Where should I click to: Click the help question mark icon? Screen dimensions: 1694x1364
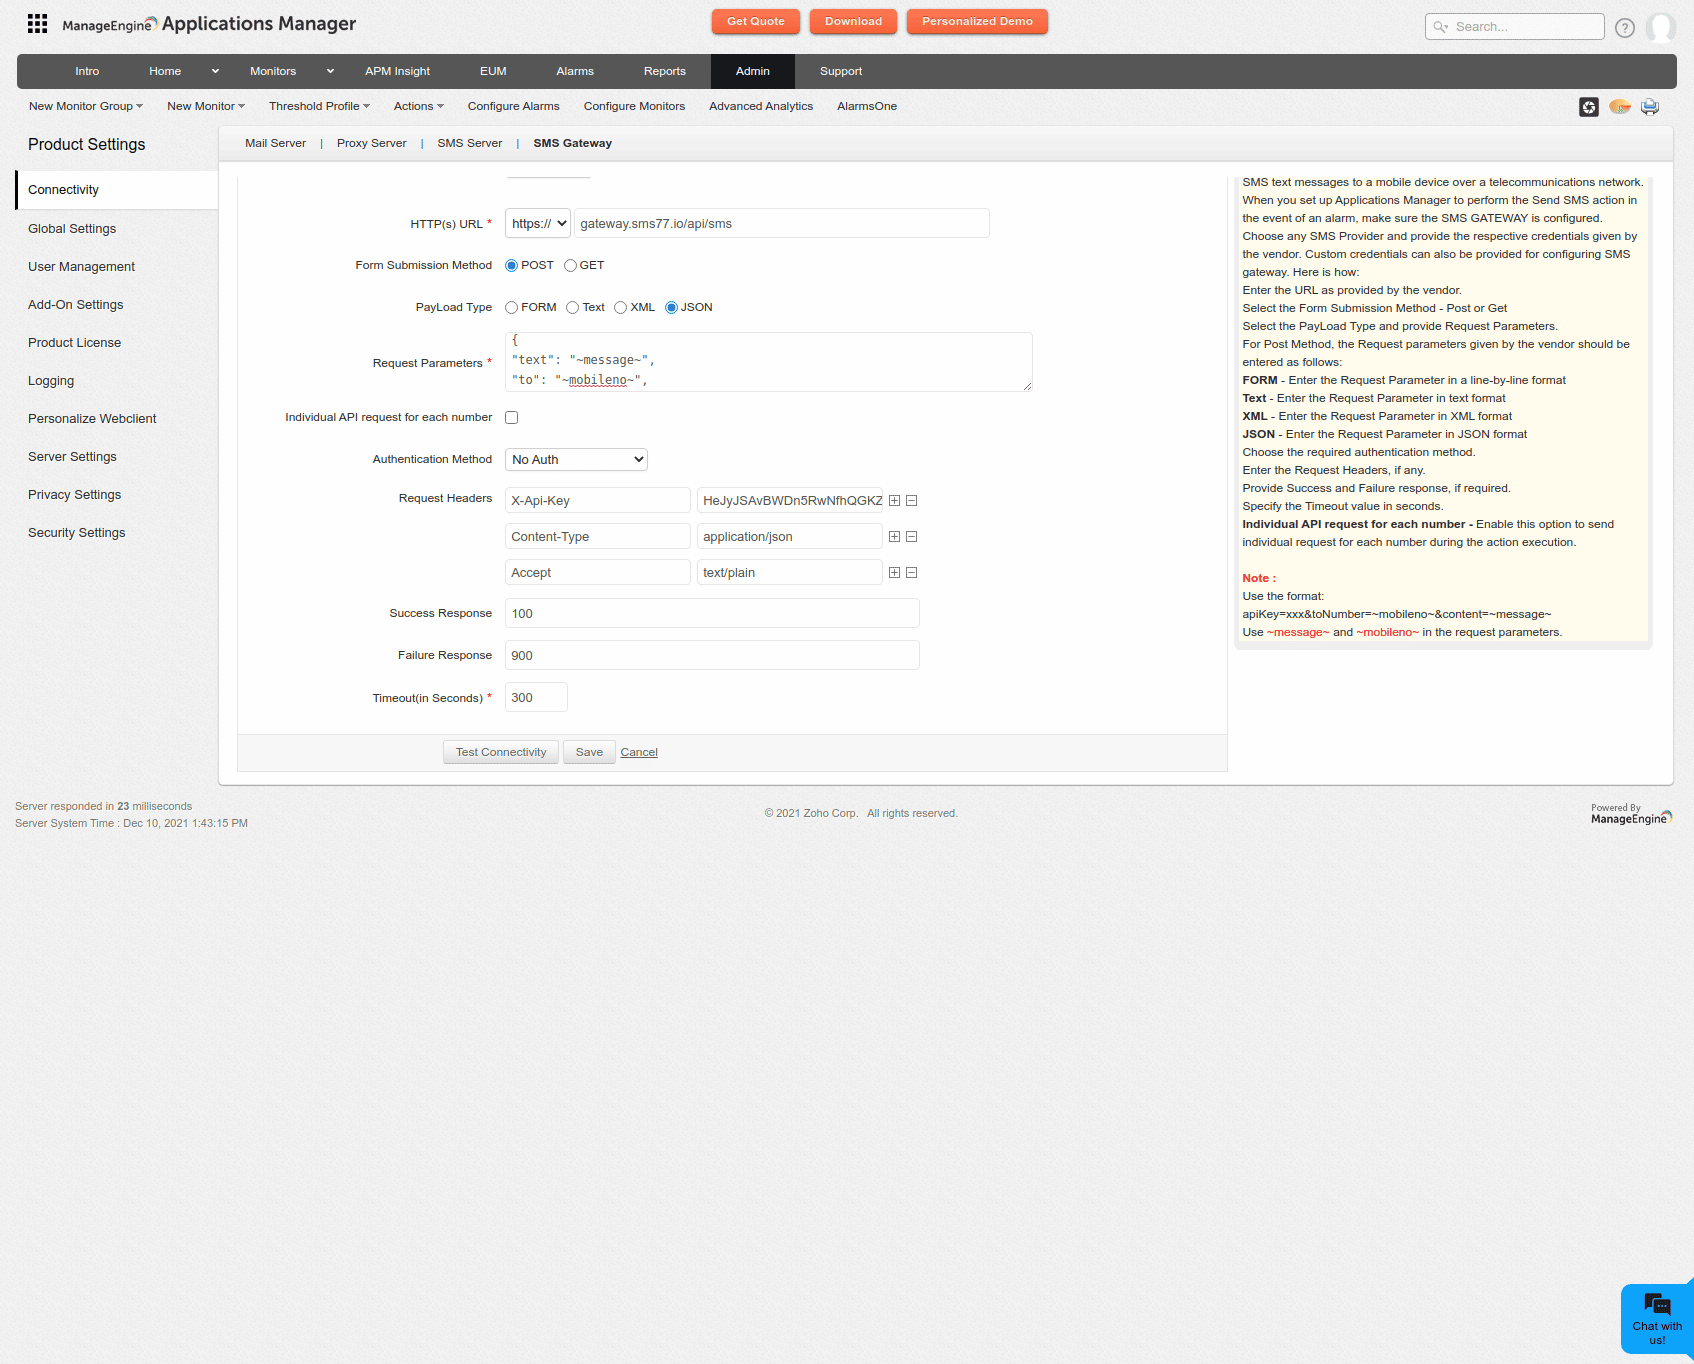tap(1625, 28)
